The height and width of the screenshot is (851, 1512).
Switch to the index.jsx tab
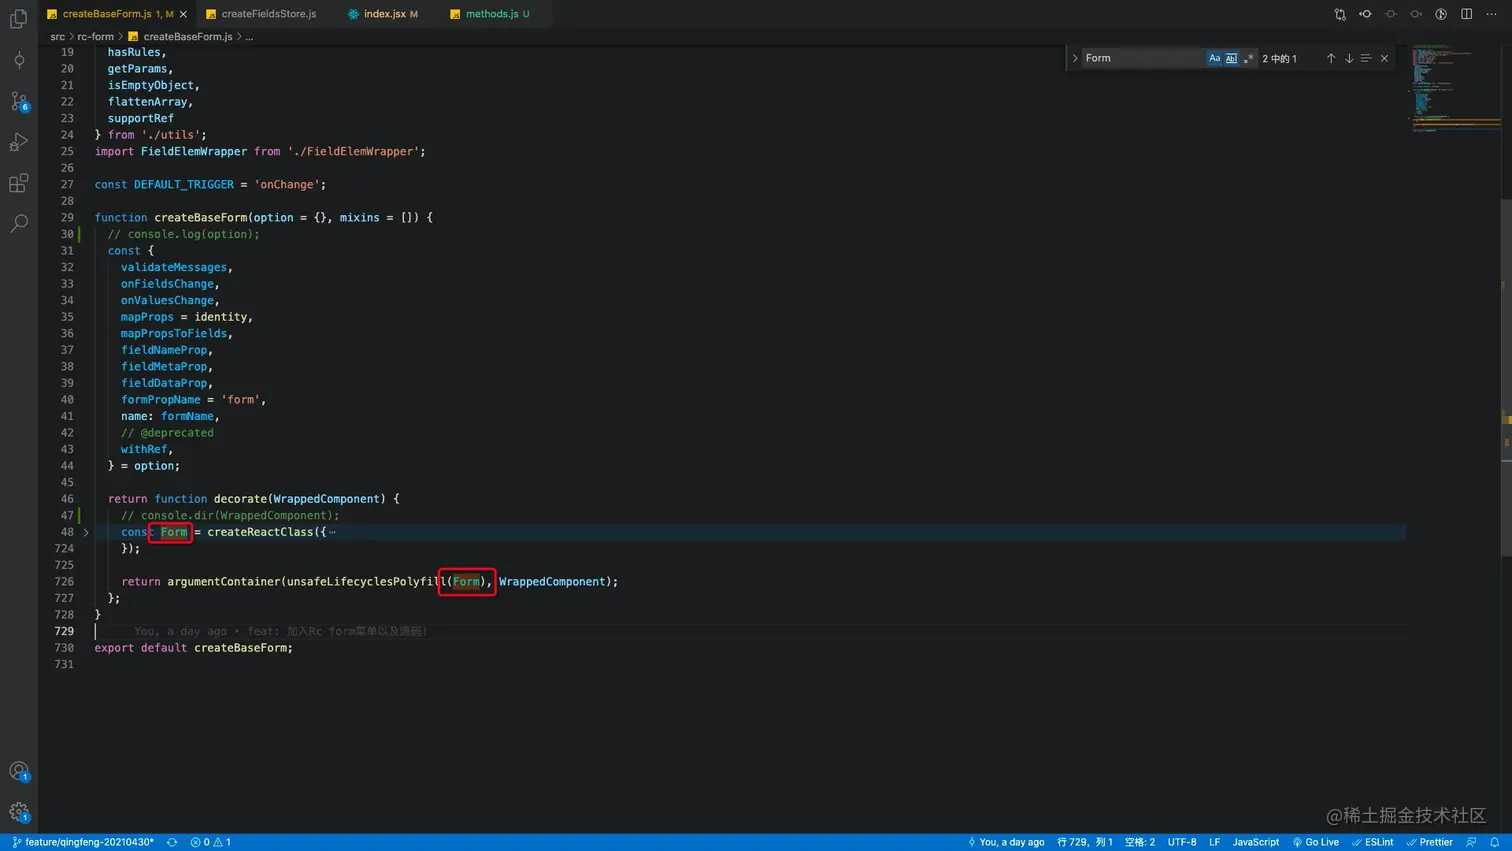pyautogui.click(x=383, y=14)
